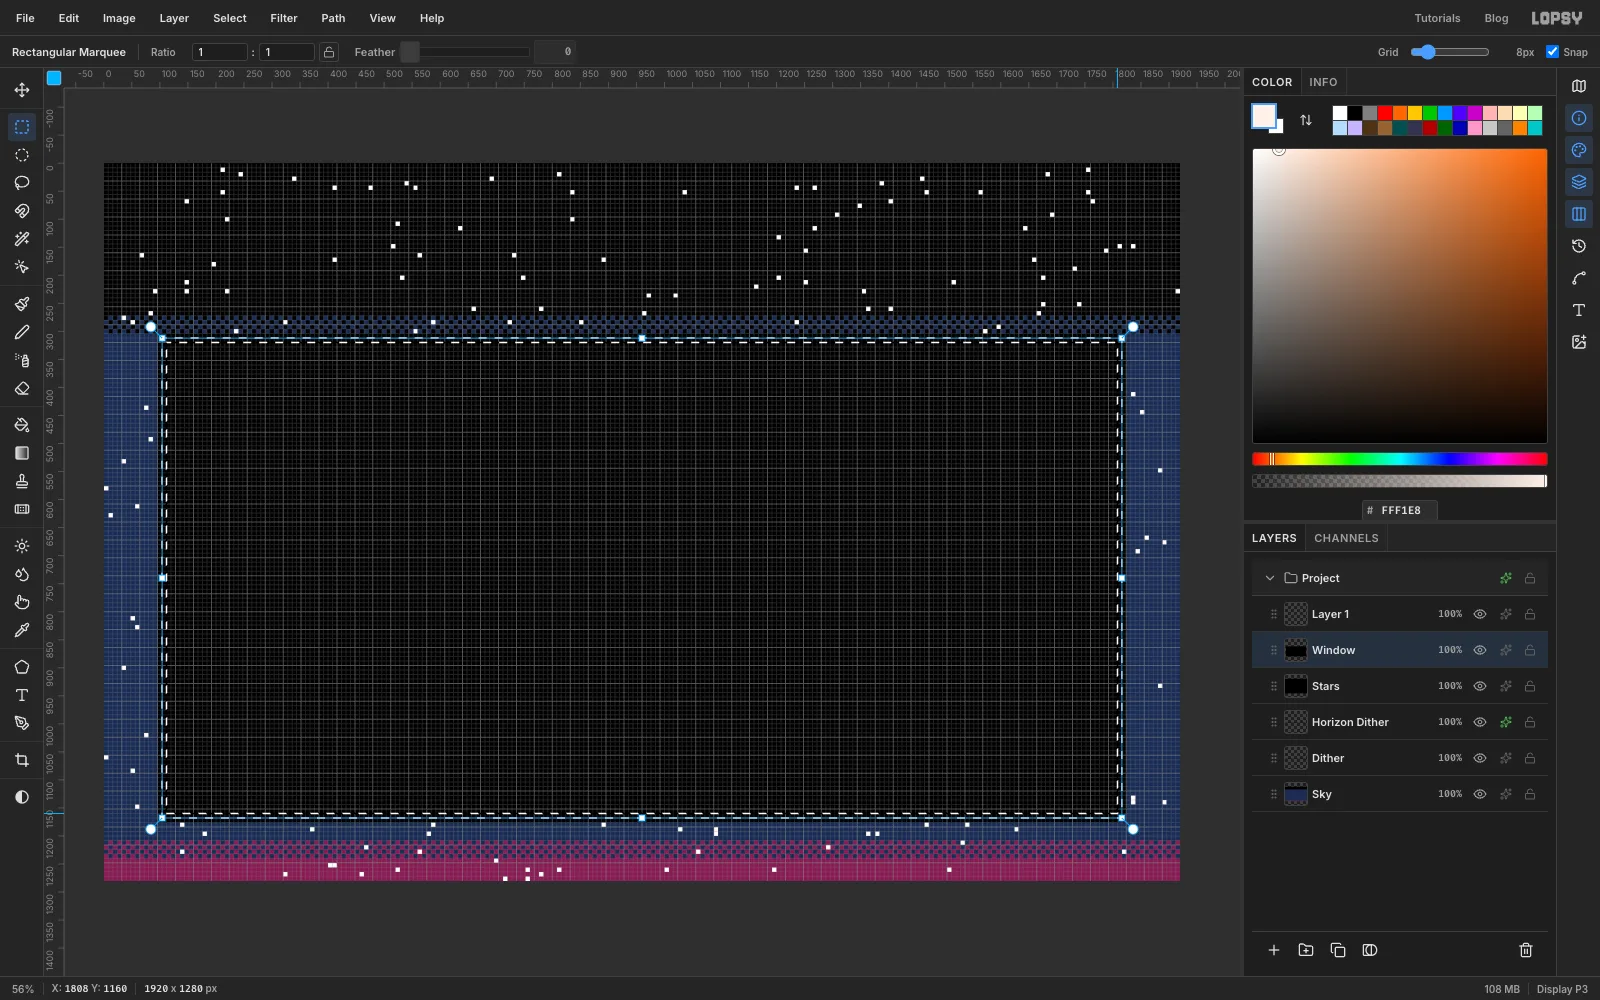This screenshot has height=1000, width=1600.
Task: Select the Crop tool
Action: point(22,760)
